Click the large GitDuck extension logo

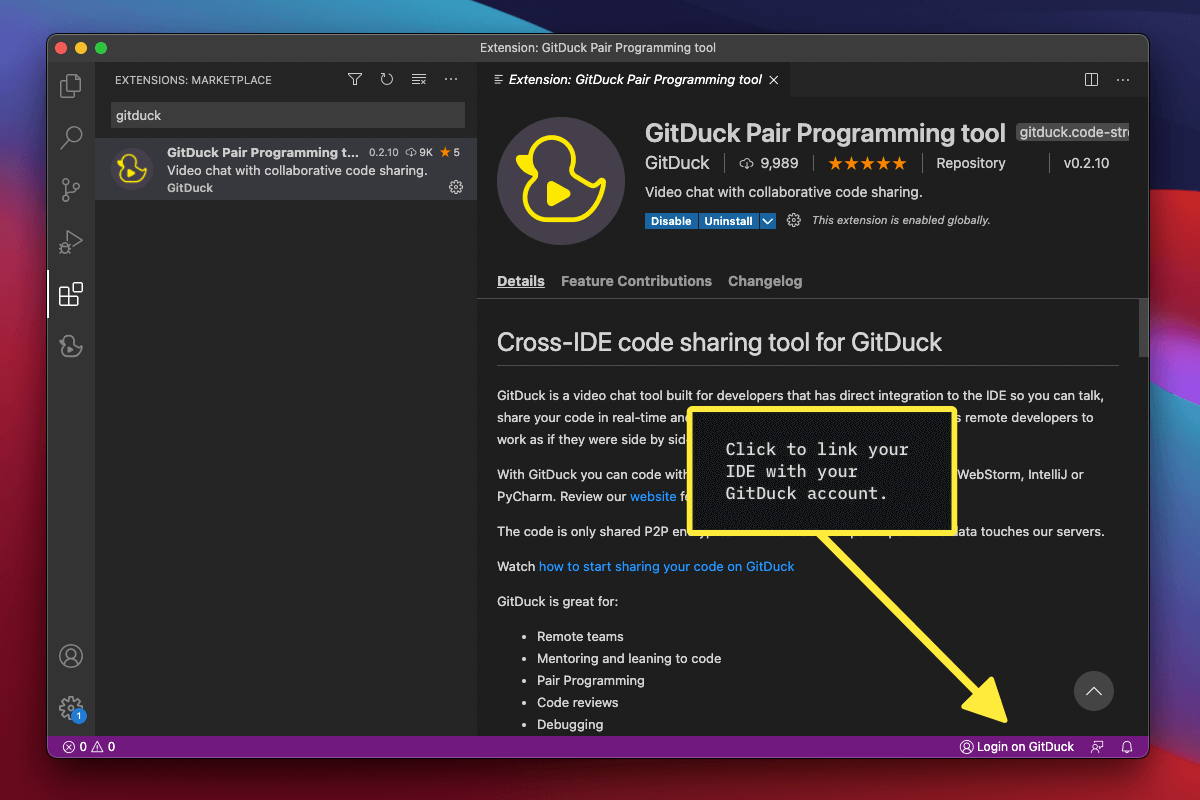click(x=560, y=183)
